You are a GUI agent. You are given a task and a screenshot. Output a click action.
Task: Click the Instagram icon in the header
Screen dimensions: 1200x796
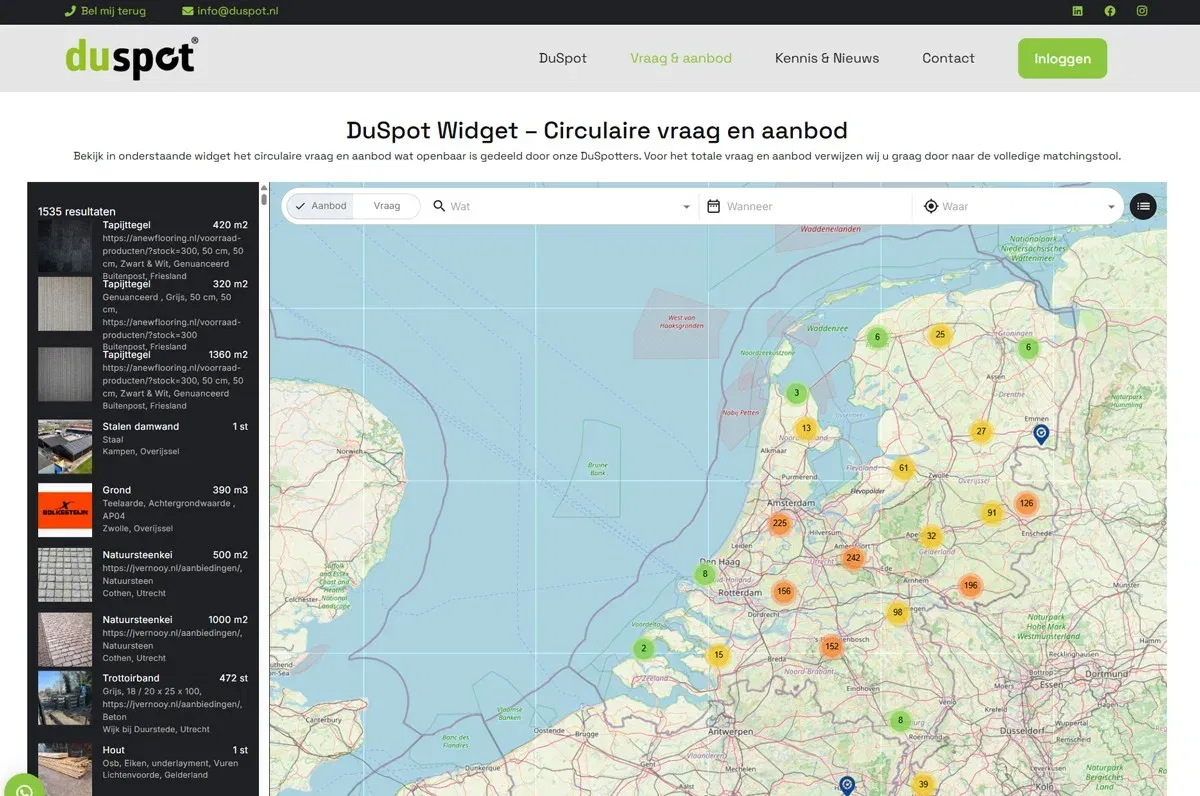1141,11
